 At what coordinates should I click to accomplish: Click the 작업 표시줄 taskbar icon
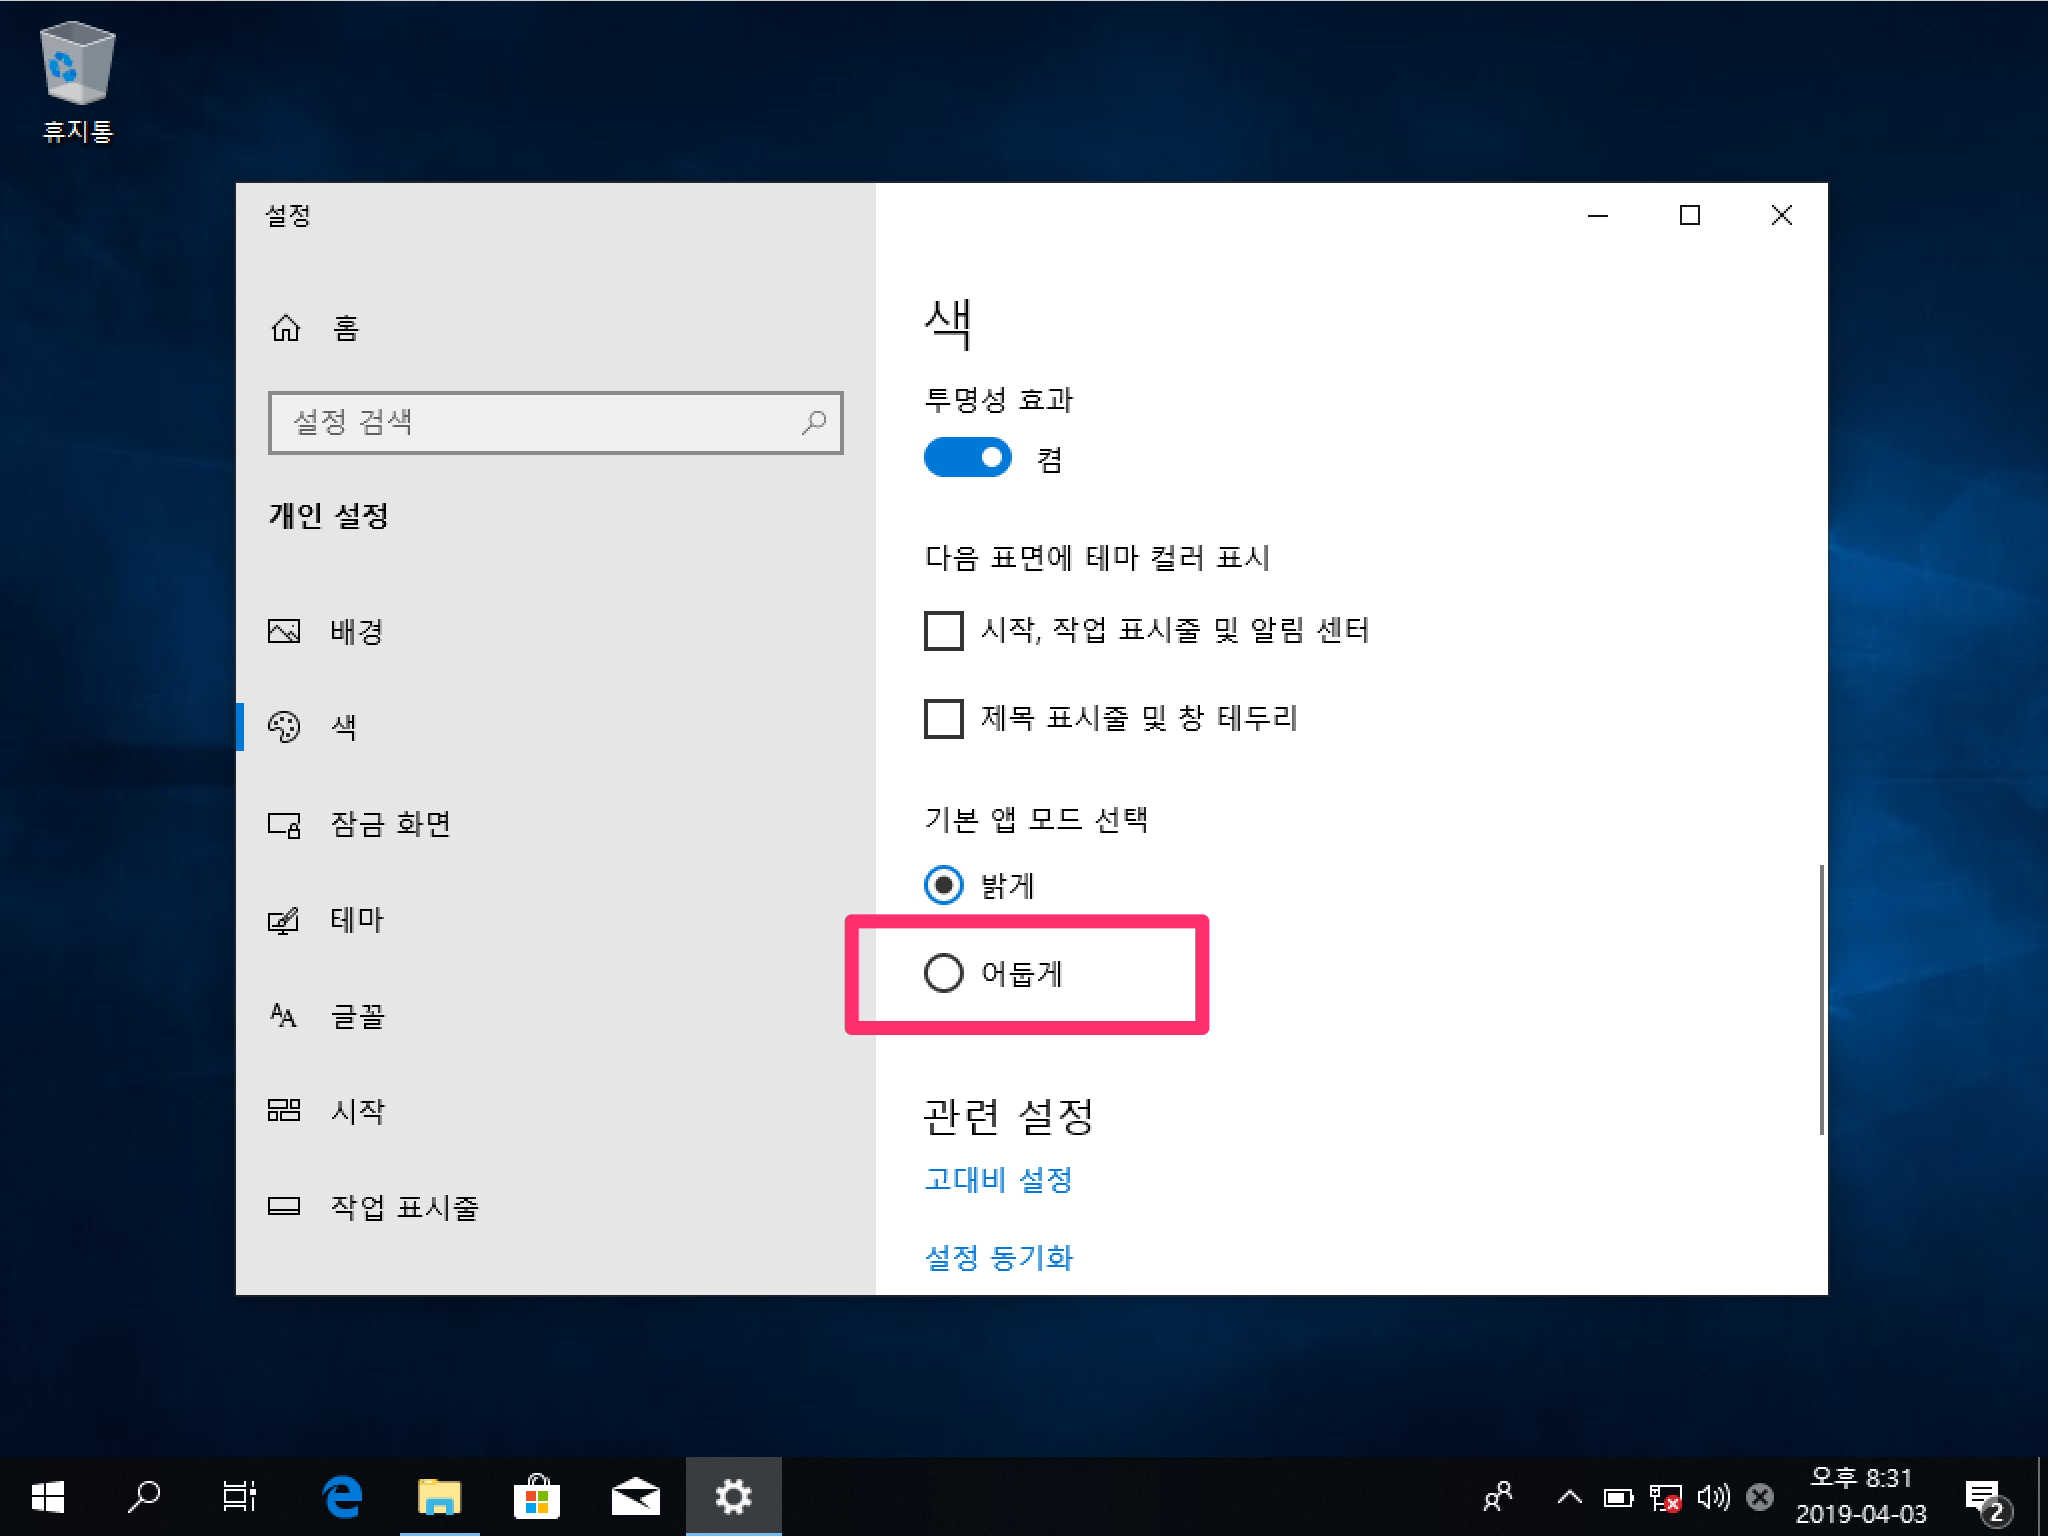(x=284, y=1207)
